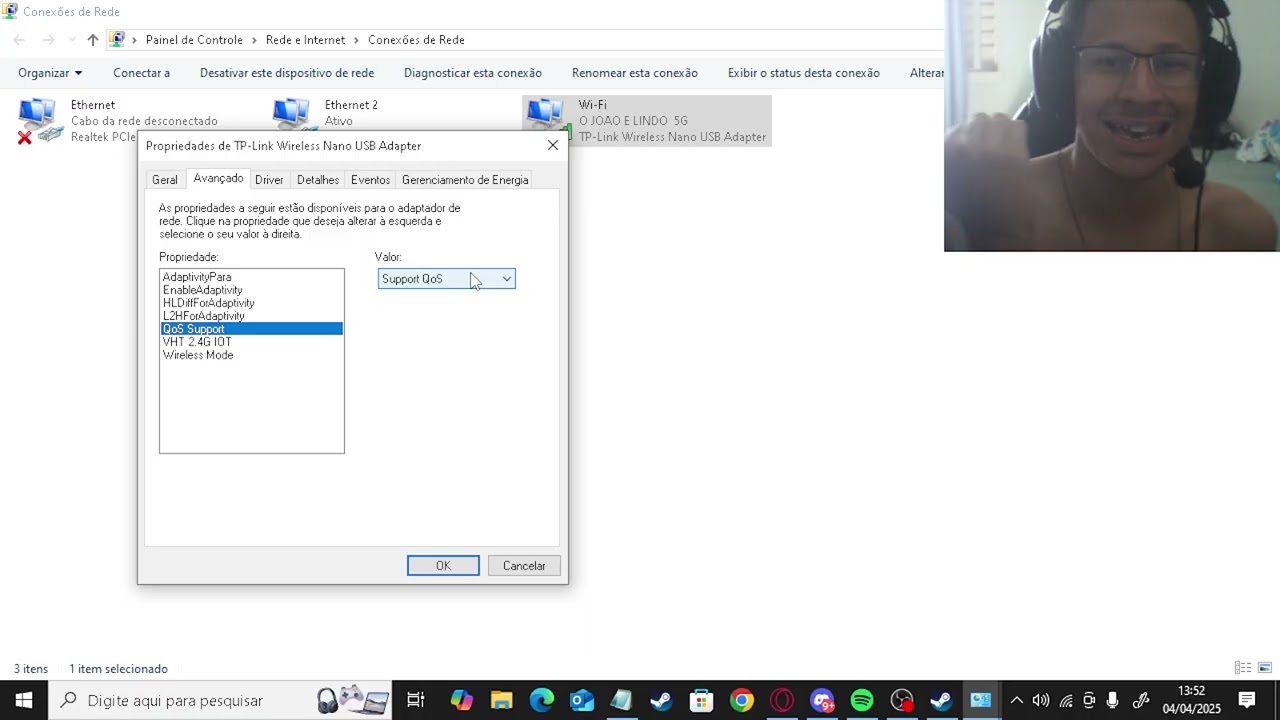Open Task View on taskbar
Screen dimensions: 1280x720
416,700
